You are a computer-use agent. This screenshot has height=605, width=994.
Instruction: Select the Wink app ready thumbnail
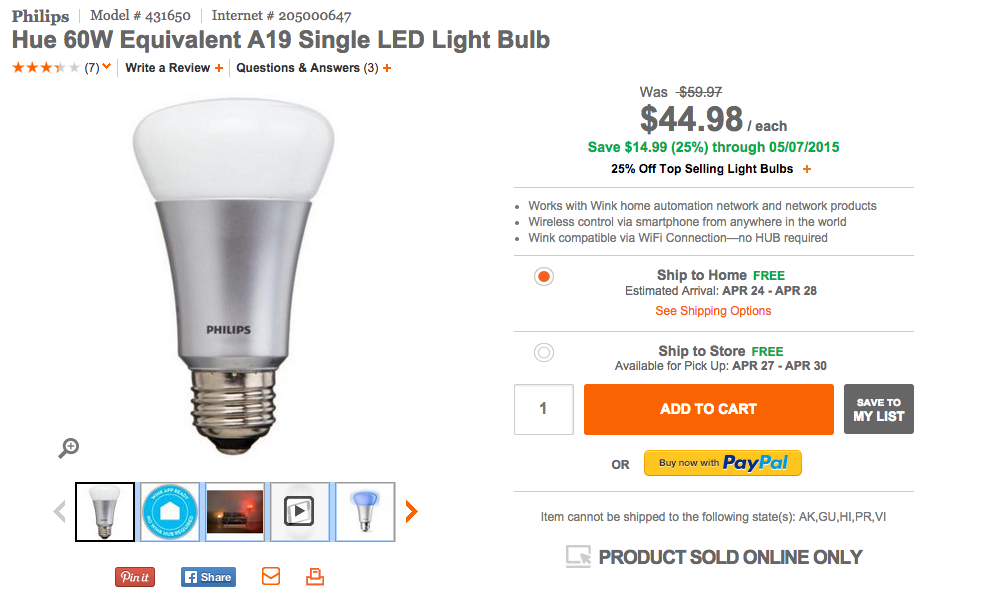click(x=170, y=512)
